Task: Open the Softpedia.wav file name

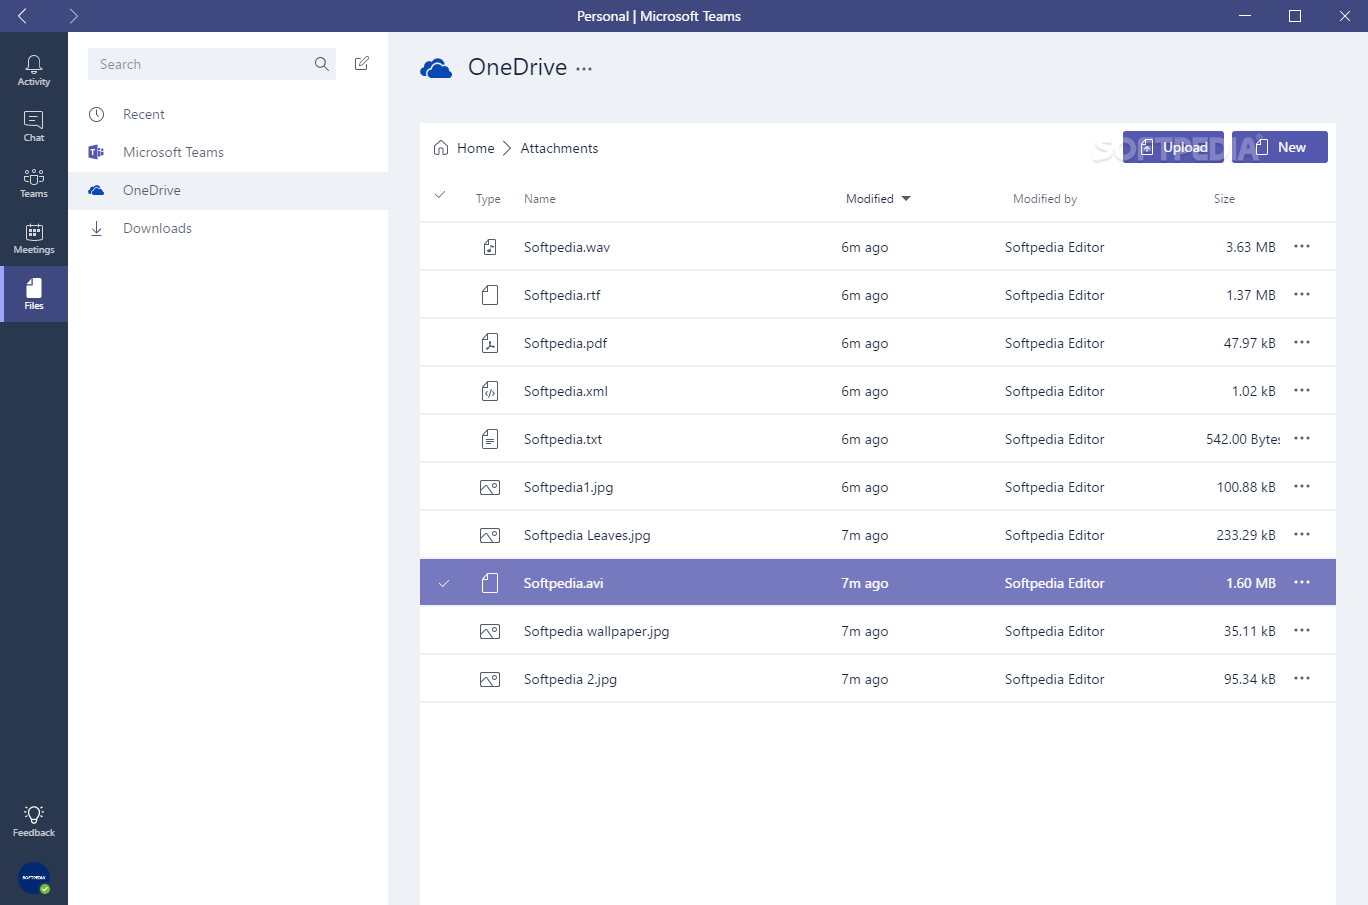Action: click(x=567, y=247)
